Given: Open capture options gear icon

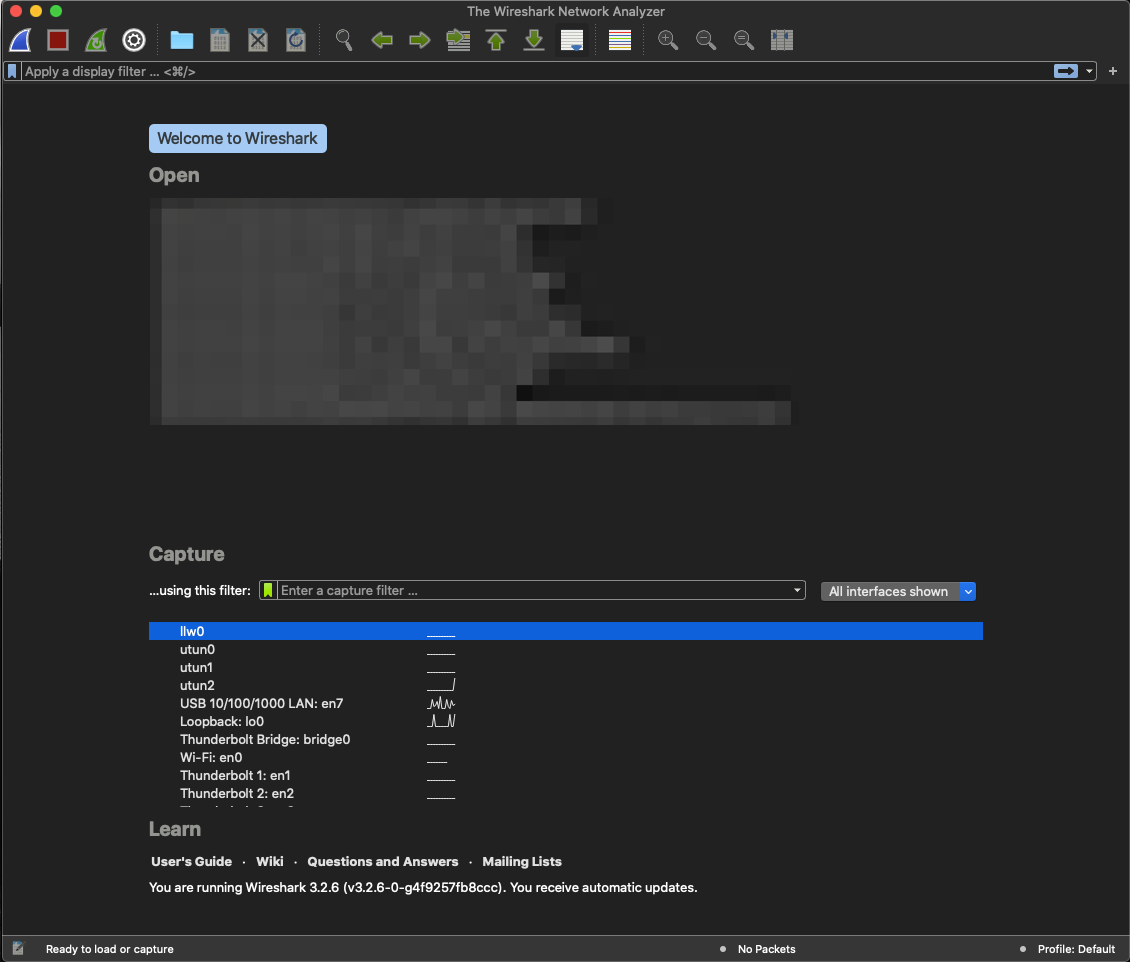Looking at the screenshot, I should coord(133,40).
